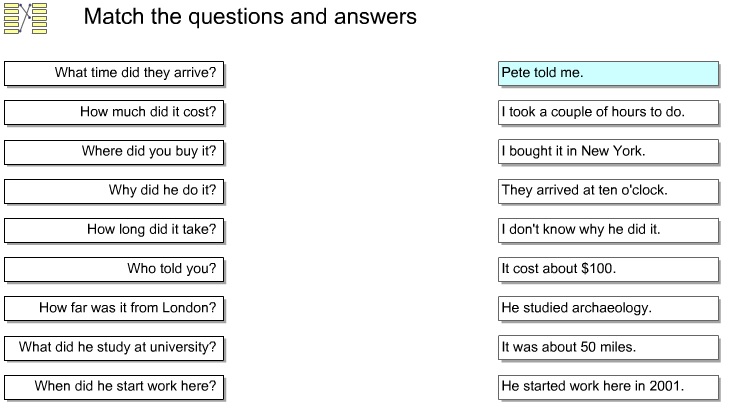Click answer 'He started work here in 2001.'

coord(608,387)
